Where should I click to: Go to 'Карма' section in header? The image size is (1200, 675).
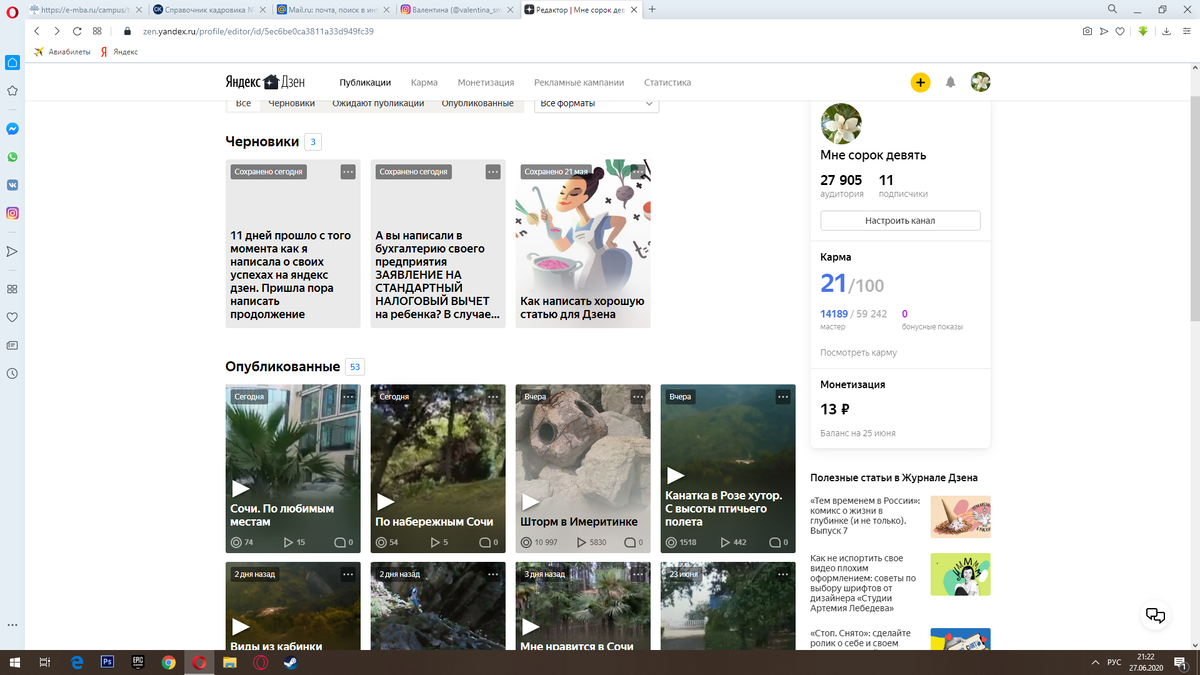tap(424, 82)
